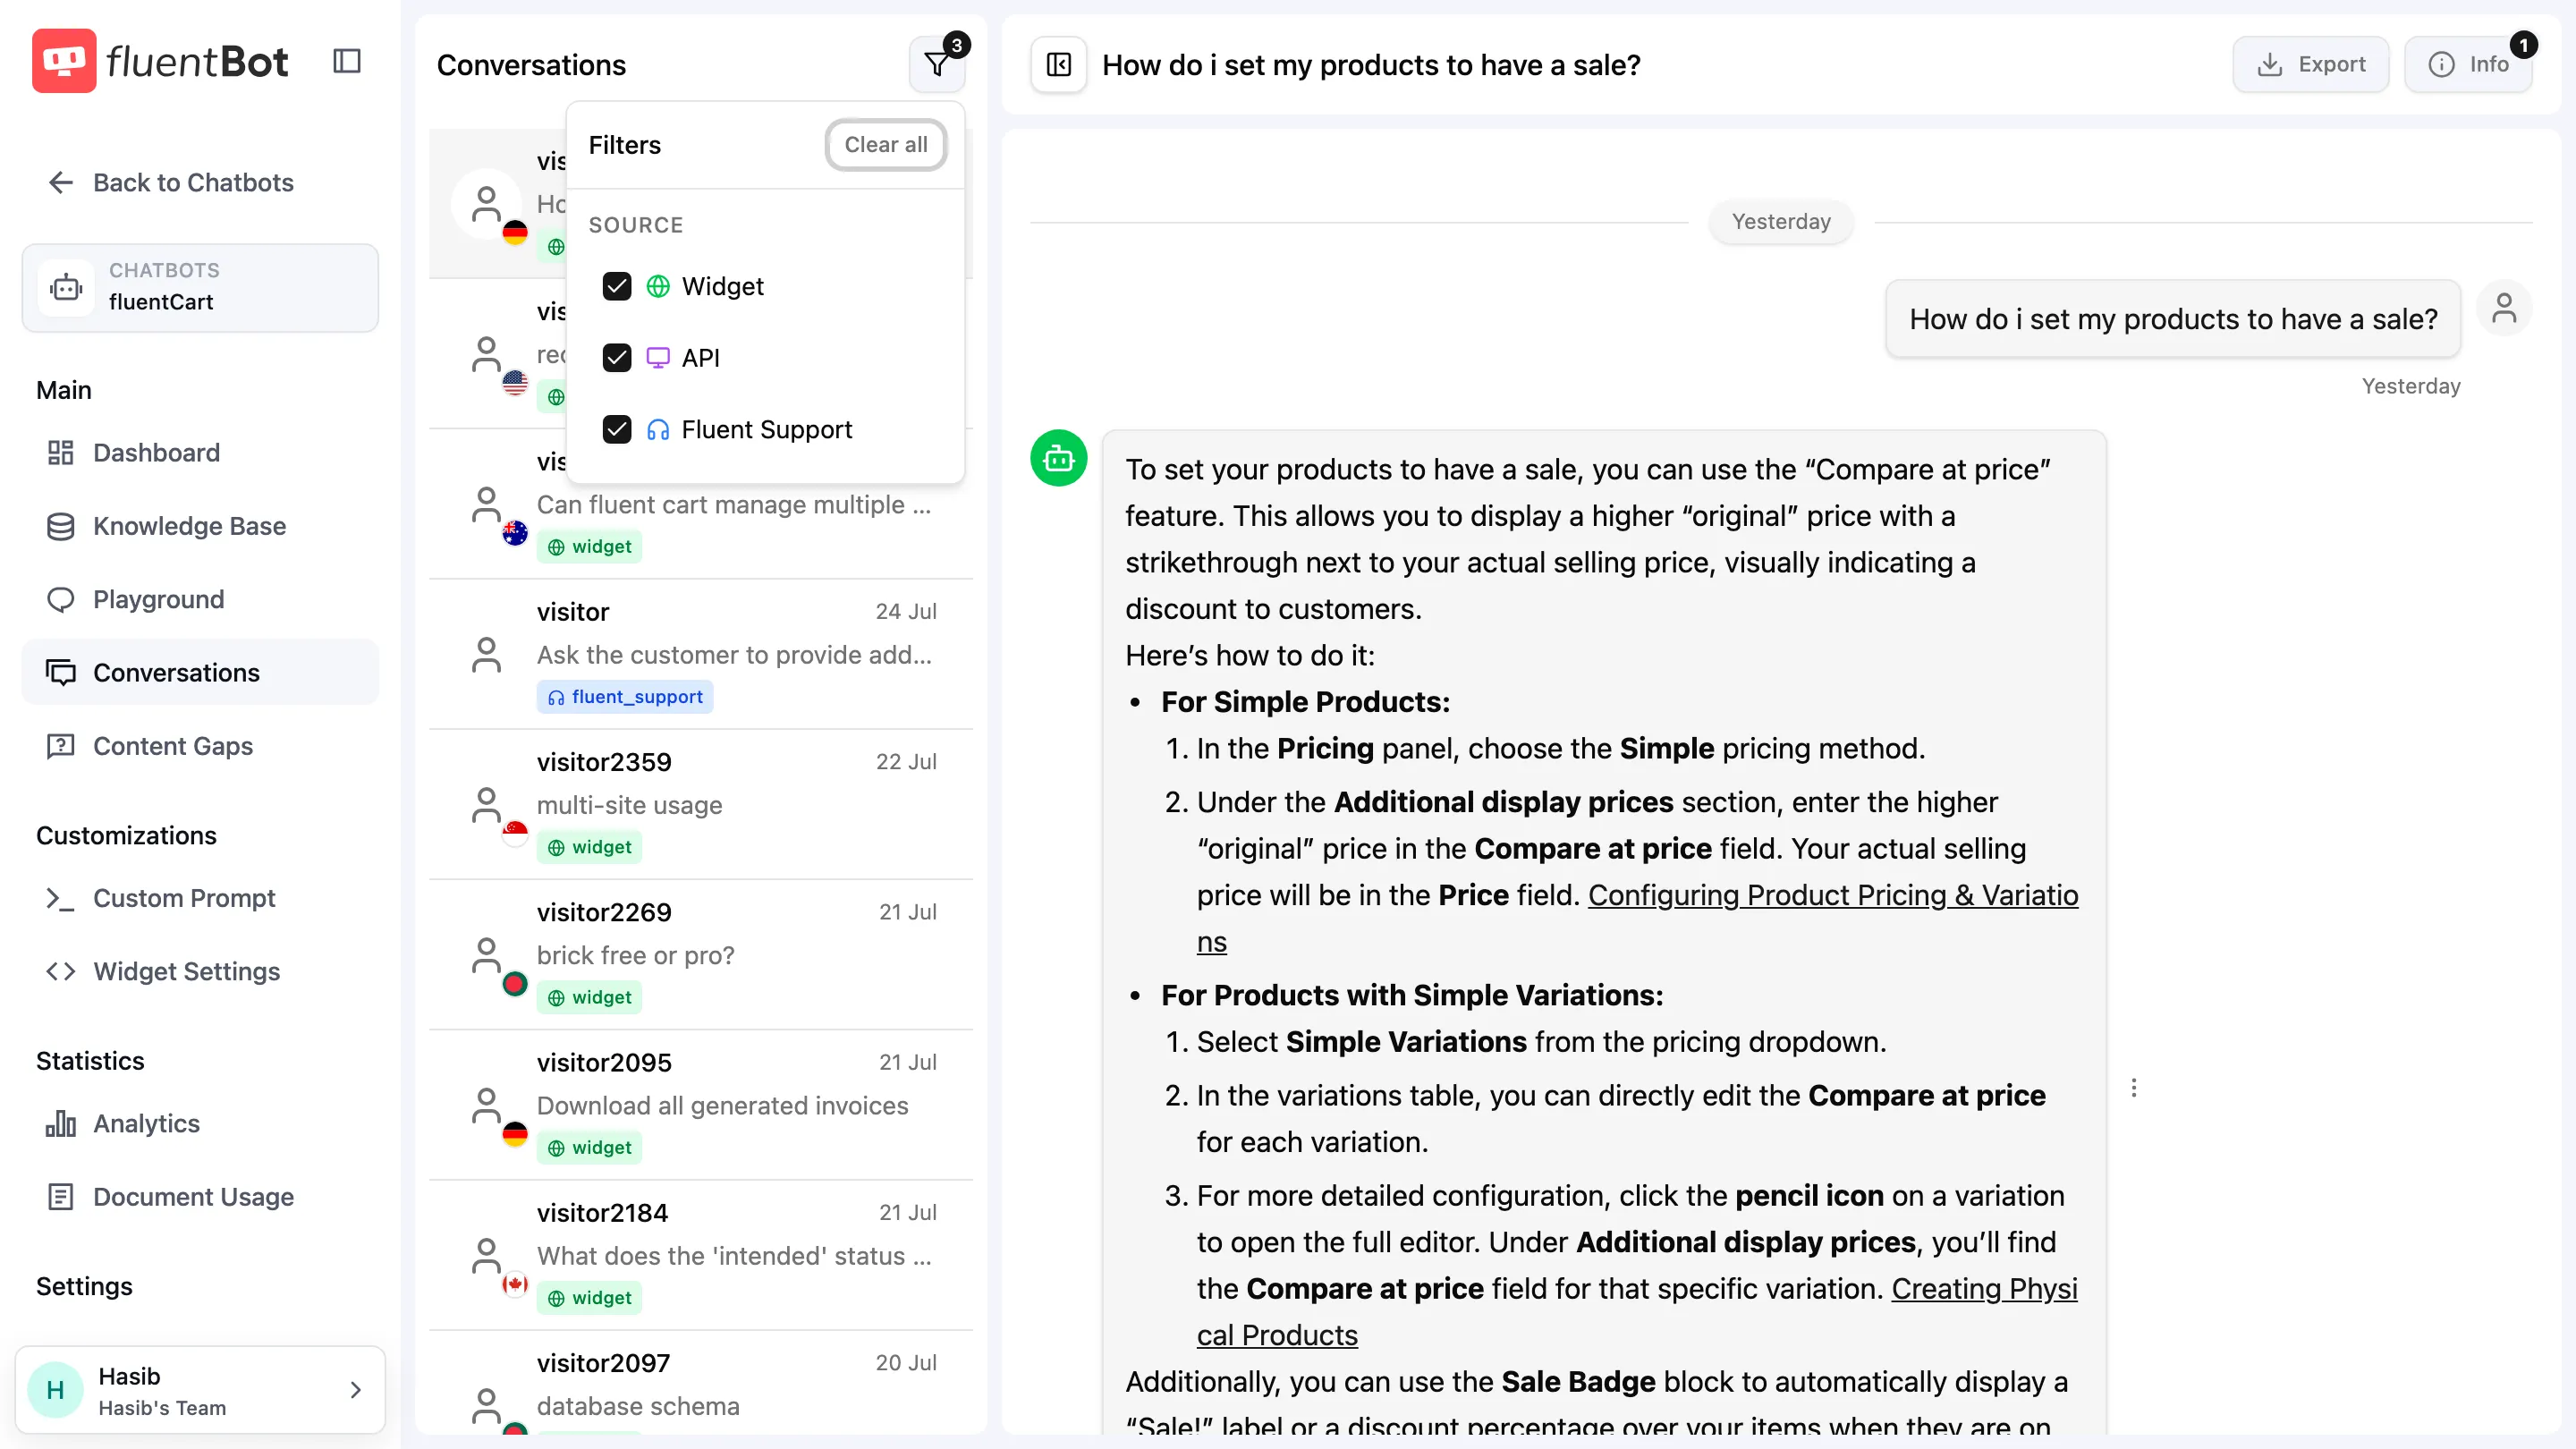Click the Back to Chatbots arrow icon

tap(61, 182)
